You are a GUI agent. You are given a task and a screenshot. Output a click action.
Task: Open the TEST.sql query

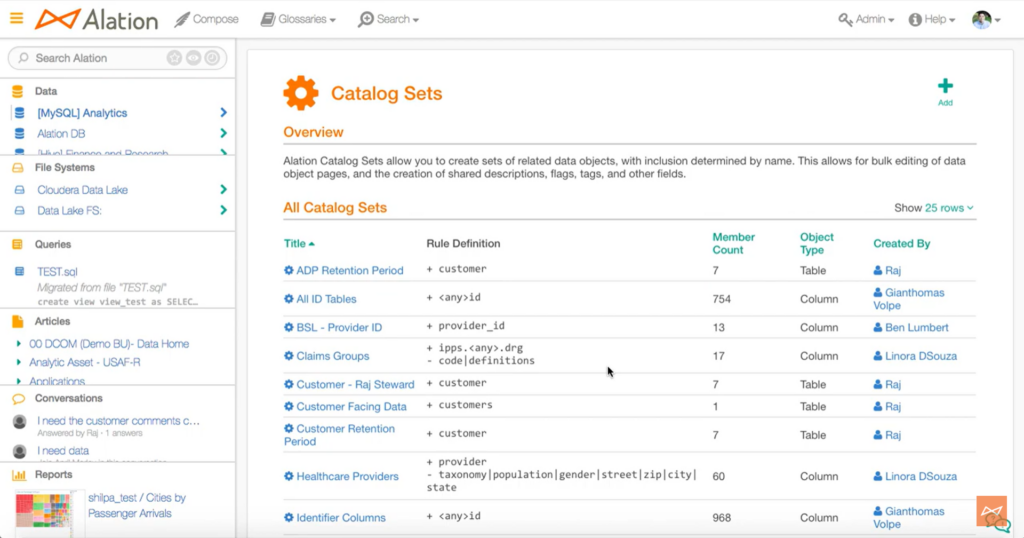point(57,272)
